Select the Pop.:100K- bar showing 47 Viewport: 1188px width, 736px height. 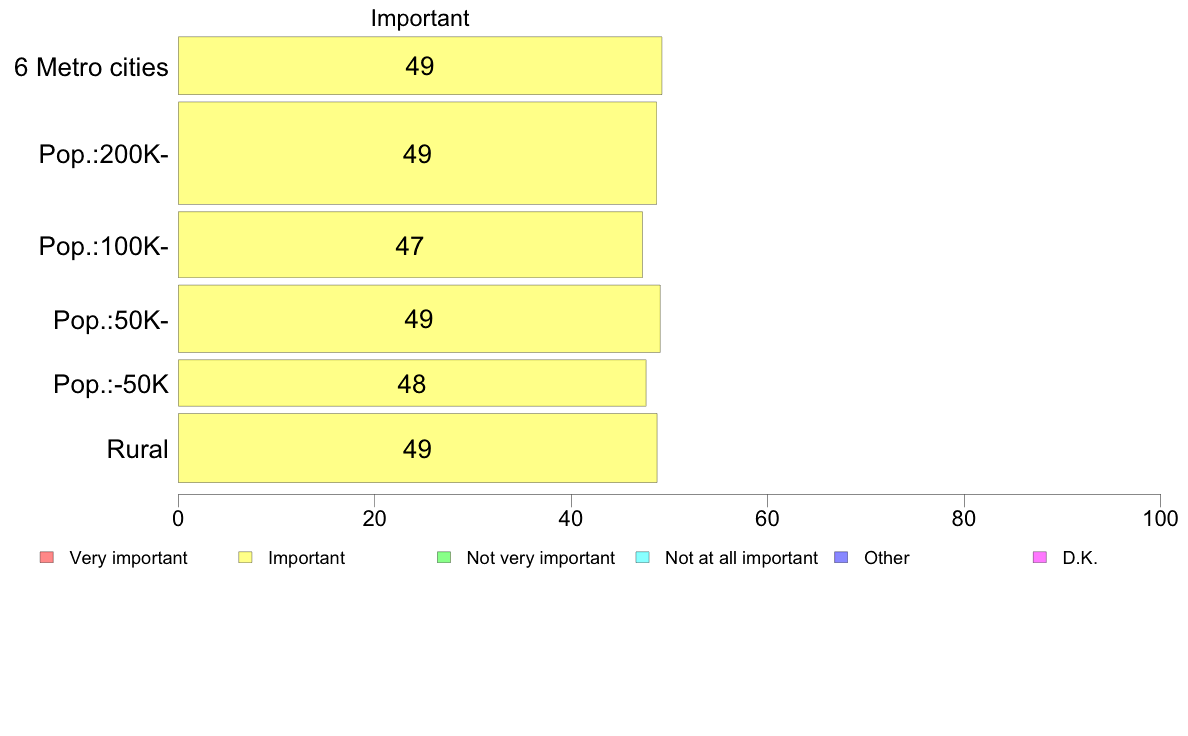(411, 245)
